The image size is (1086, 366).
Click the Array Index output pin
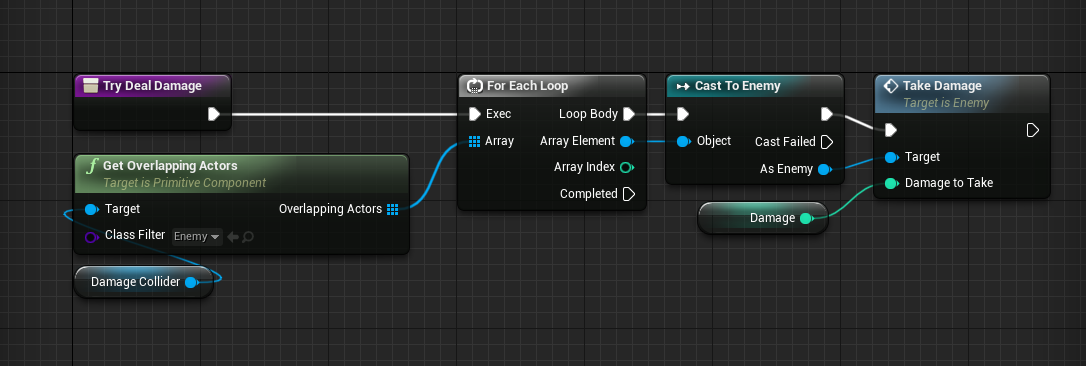click(626, 168)
